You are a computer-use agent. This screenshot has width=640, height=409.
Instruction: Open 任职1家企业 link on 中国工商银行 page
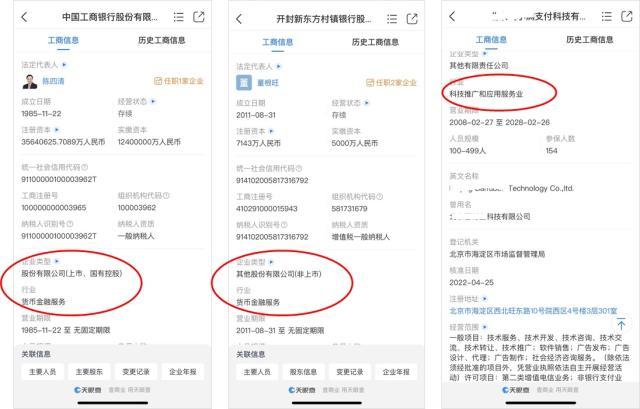point(178,81)
